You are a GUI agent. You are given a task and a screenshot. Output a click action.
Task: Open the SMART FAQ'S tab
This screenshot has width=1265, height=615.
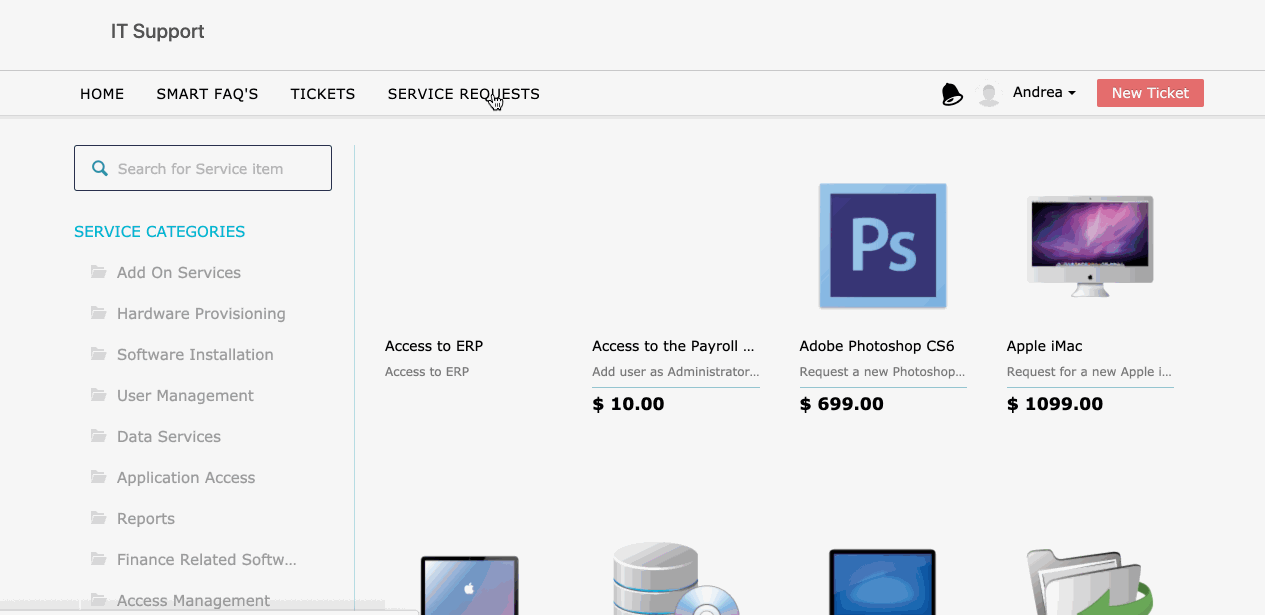207,94
